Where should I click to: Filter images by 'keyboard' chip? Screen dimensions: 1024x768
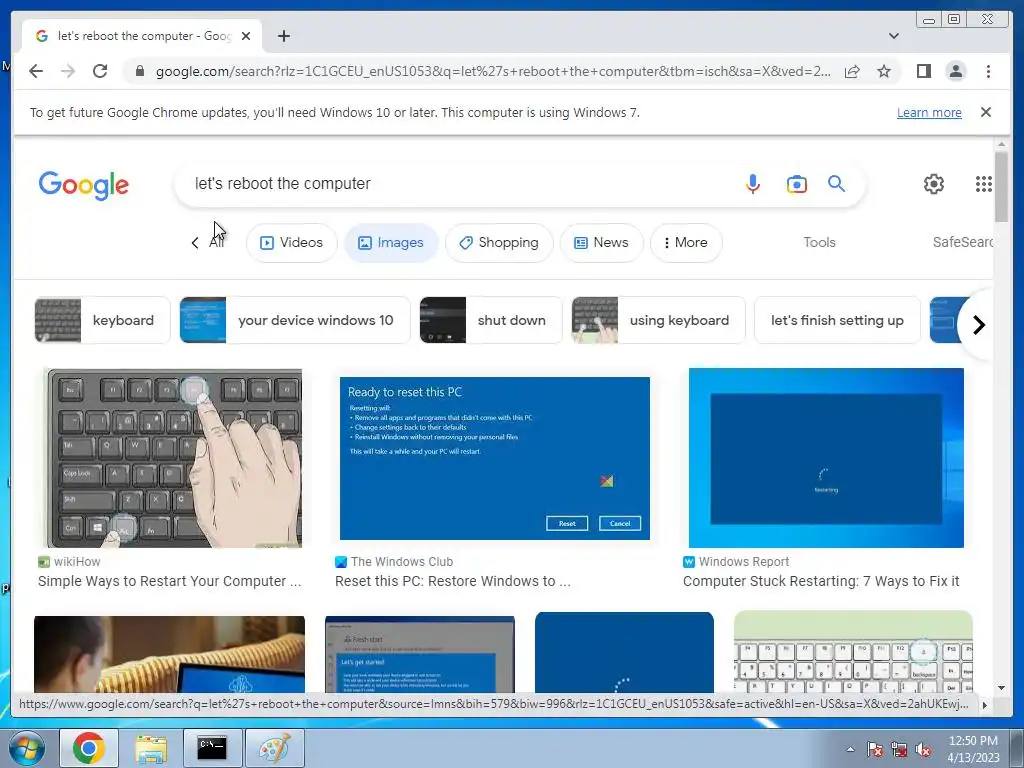(x=103, y=320)
